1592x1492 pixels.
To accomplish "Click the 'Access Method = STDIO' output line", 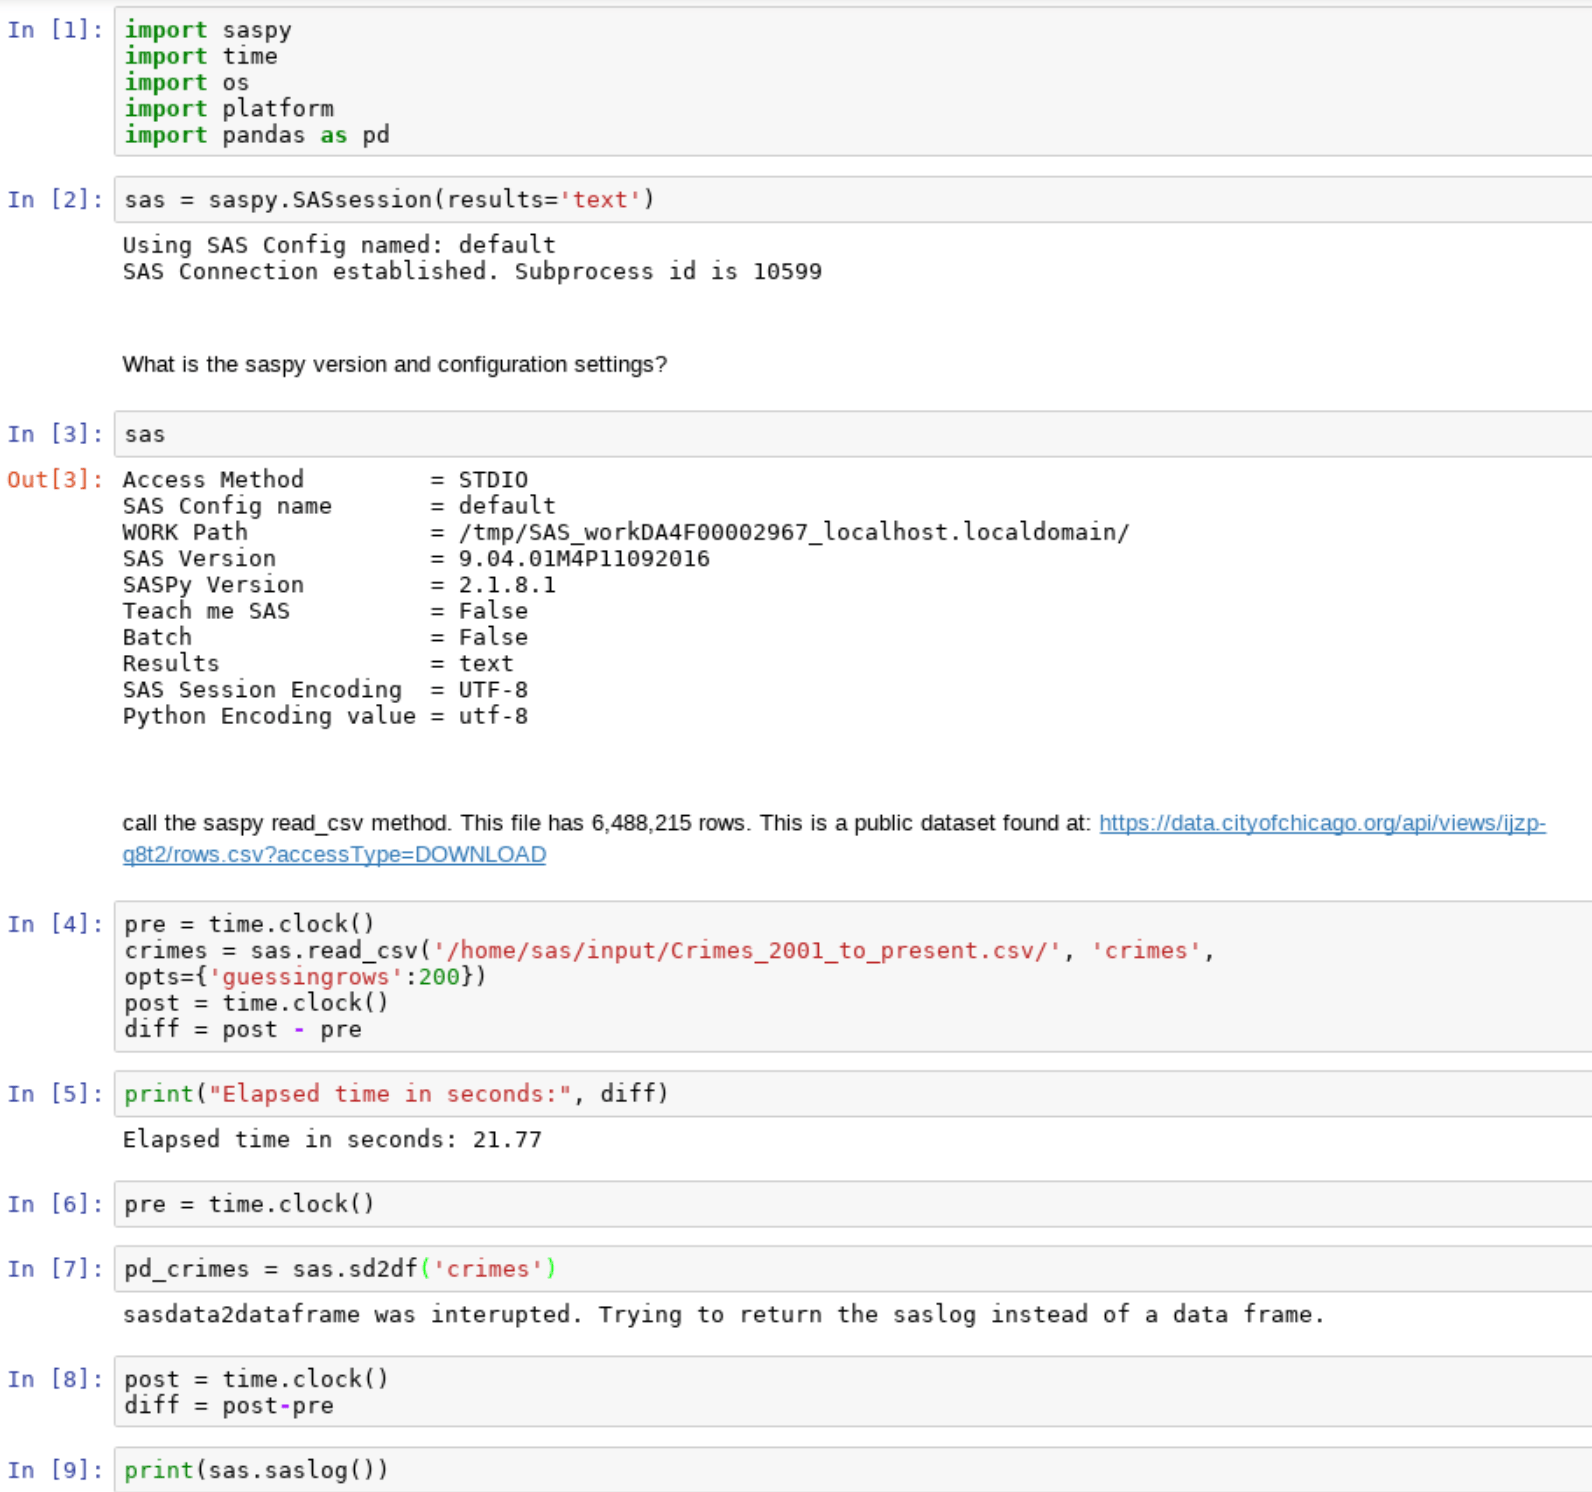I will click(325, 480).
